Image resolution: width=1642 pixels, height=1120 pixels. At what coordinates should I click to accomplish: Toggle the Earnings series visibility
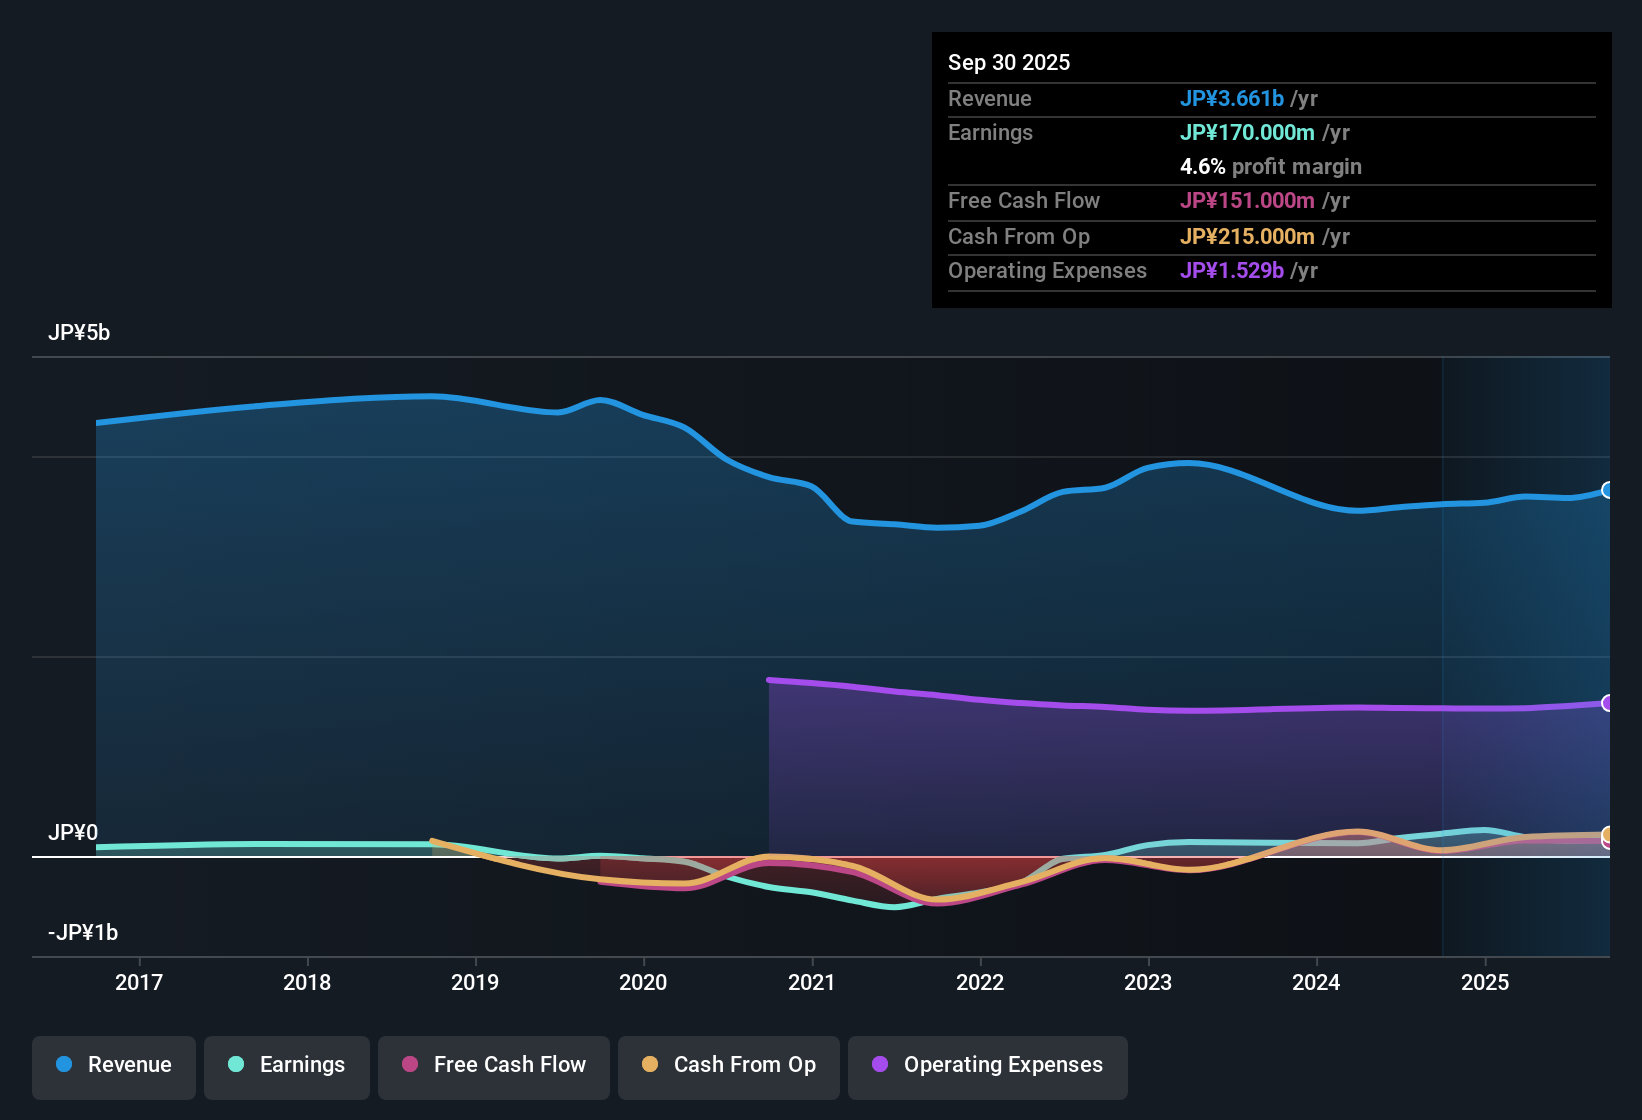click(x=287, y=1065)
